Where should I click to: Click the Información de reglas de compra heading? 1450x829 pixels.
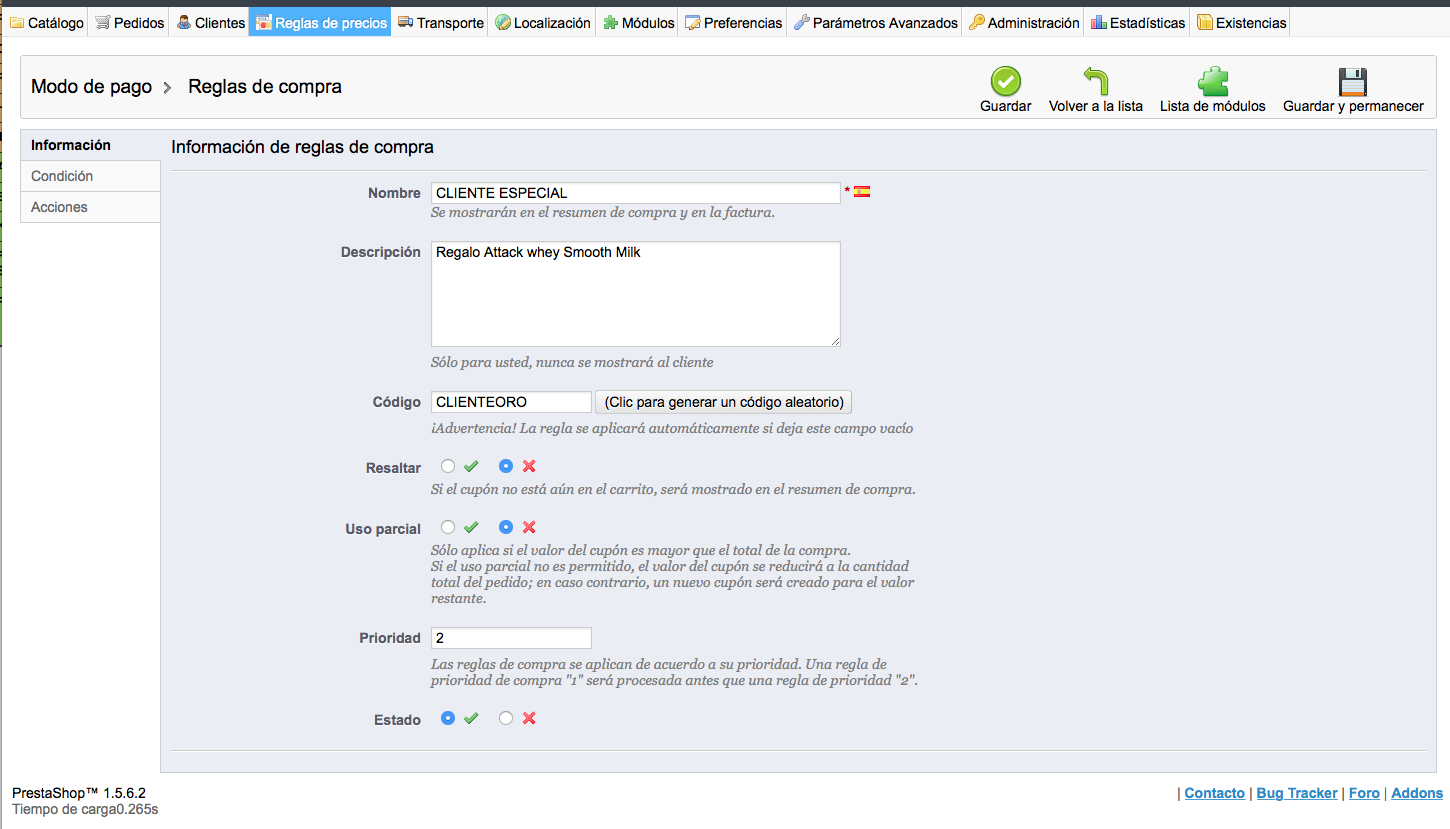302,147
